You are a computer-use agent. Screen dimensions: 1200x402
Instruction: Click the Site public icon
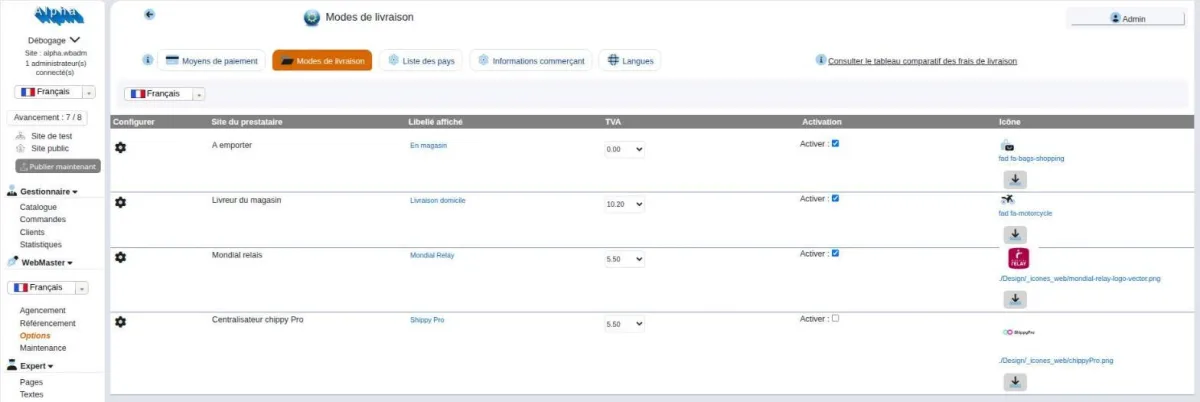coord(20,148)
